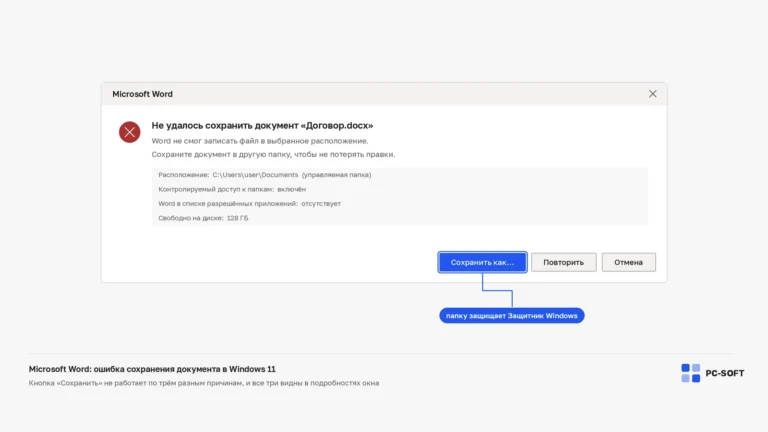Click the red error icon
Screen dimensions: 768x432
coord(130,132)
